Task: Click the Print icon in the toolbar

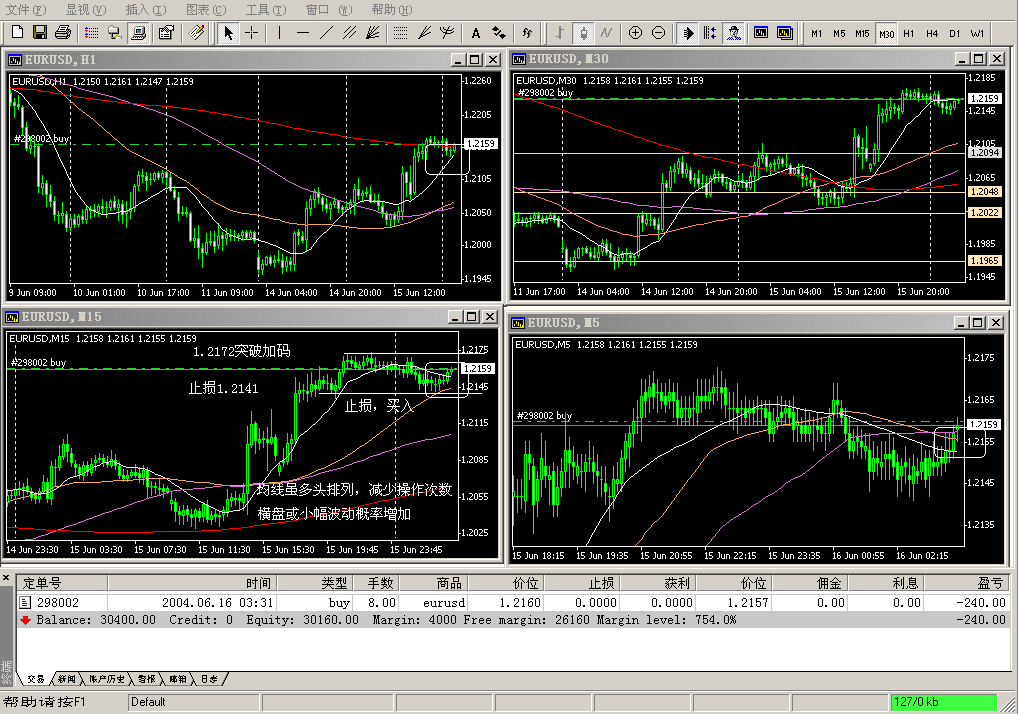Action: pos(140,33)
